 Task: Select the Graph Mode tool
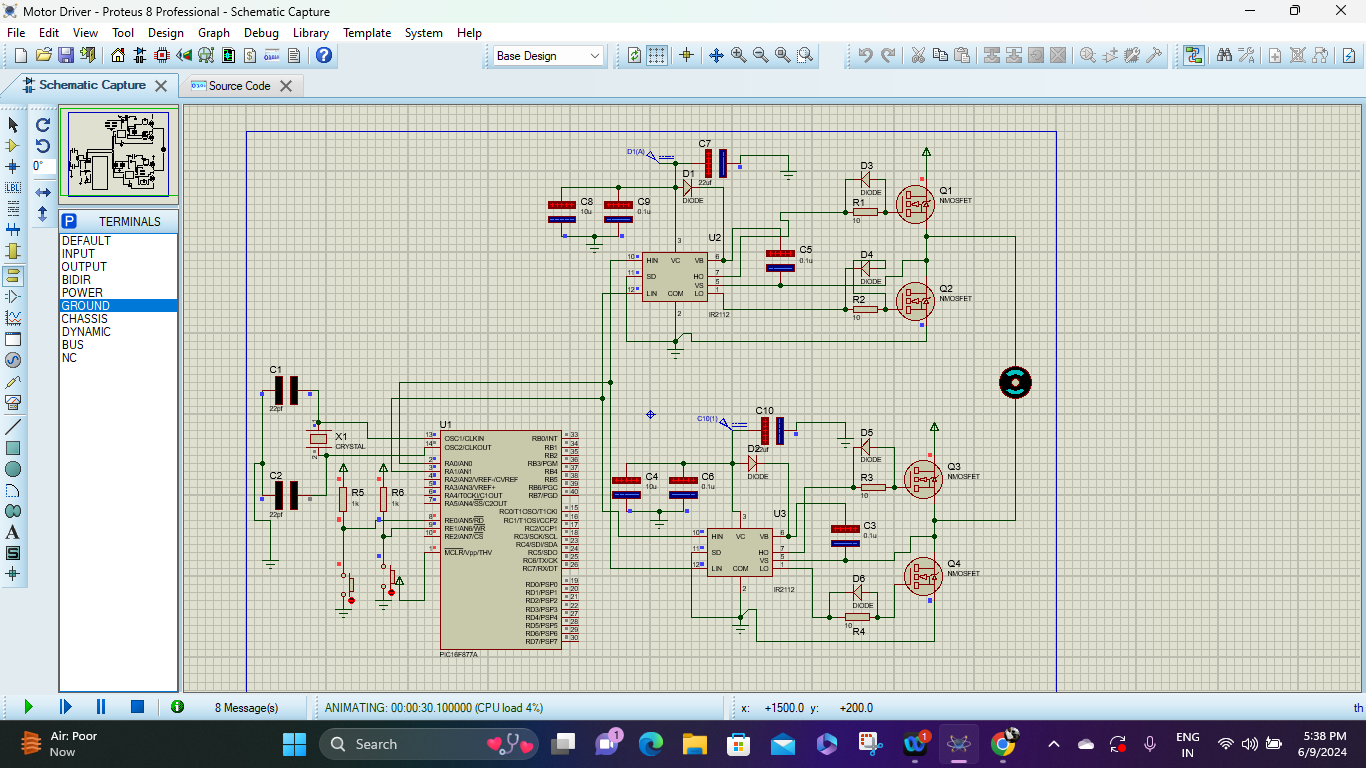pos(13,317)
